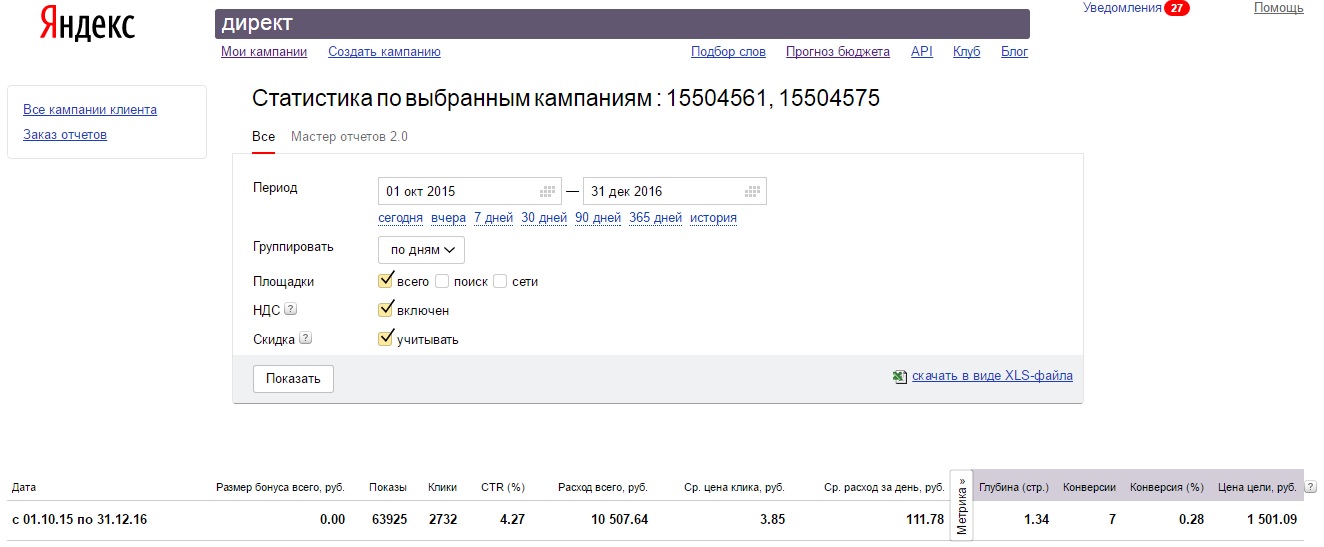Click the Показать button
Viewport: 1324px width, 547px height.
click(293, 379)
